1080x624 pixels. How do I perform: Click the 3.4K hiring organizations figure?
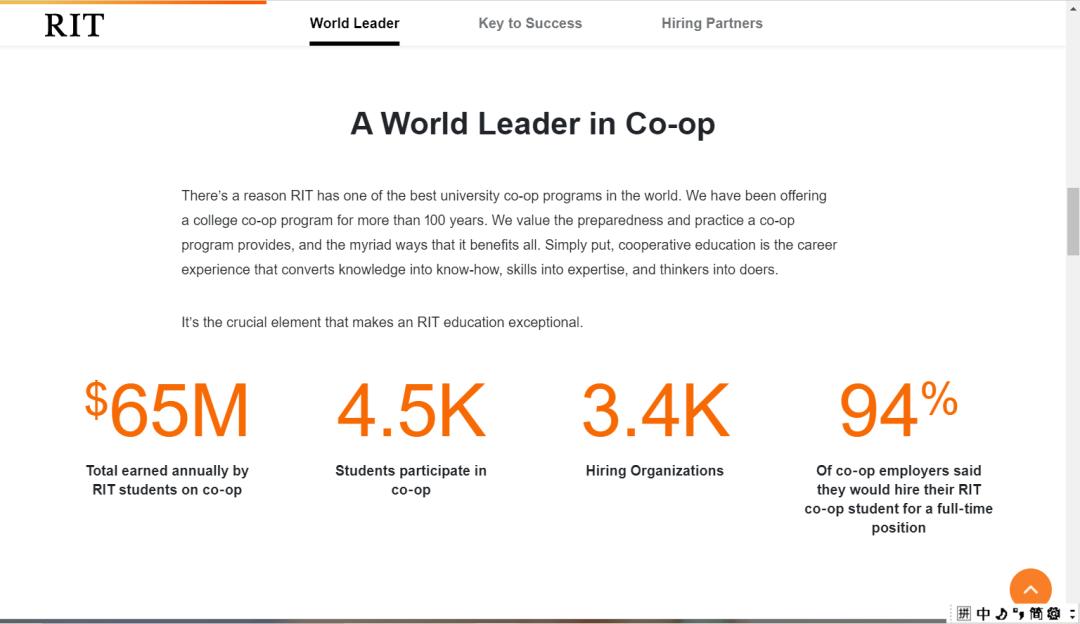(655, 411)
